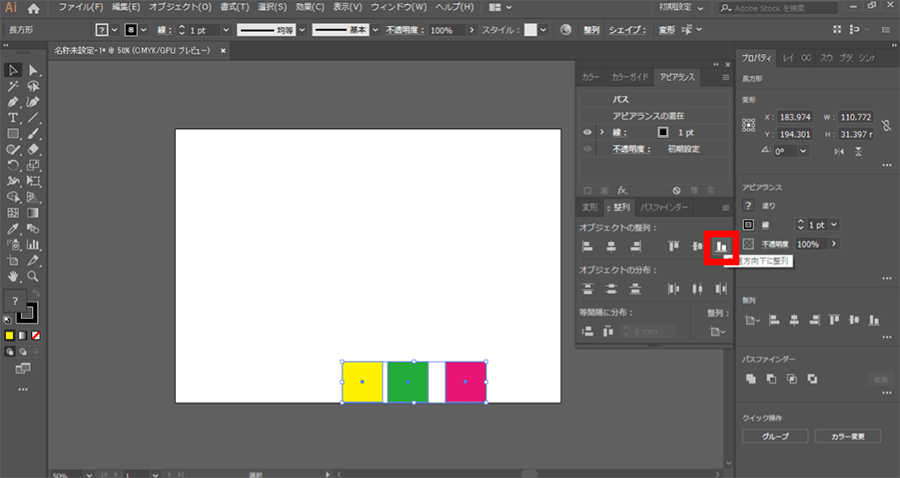Screen dimensions: 900x478
Task: Click the Home icon beside the Ai logo
Action: (x=33, y=8)
